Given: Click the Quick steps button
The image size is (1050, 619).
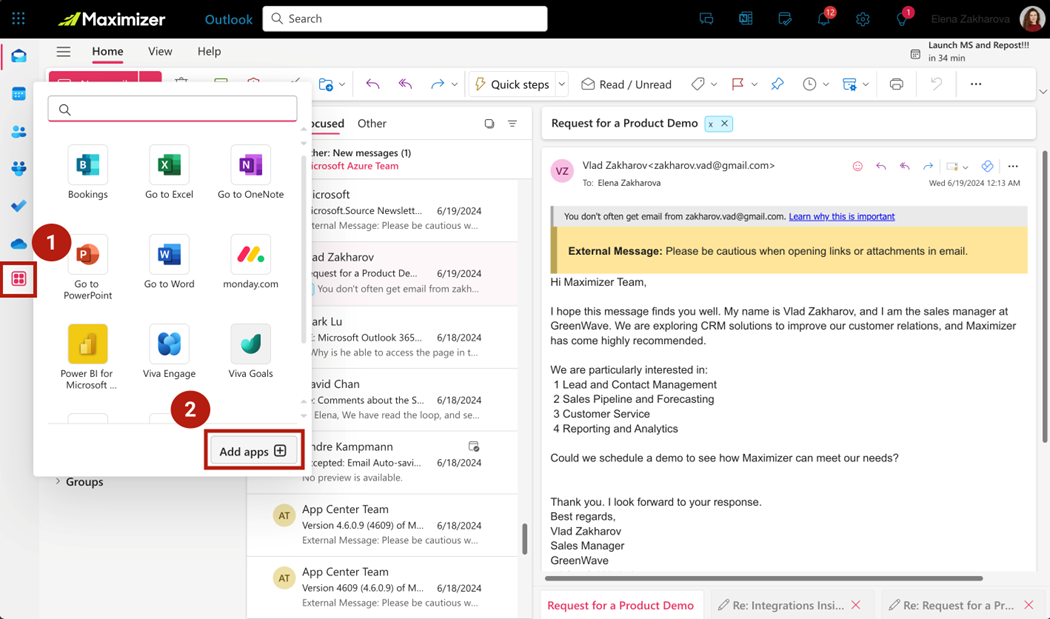Looking at the screenshot, I should (512, 84).
